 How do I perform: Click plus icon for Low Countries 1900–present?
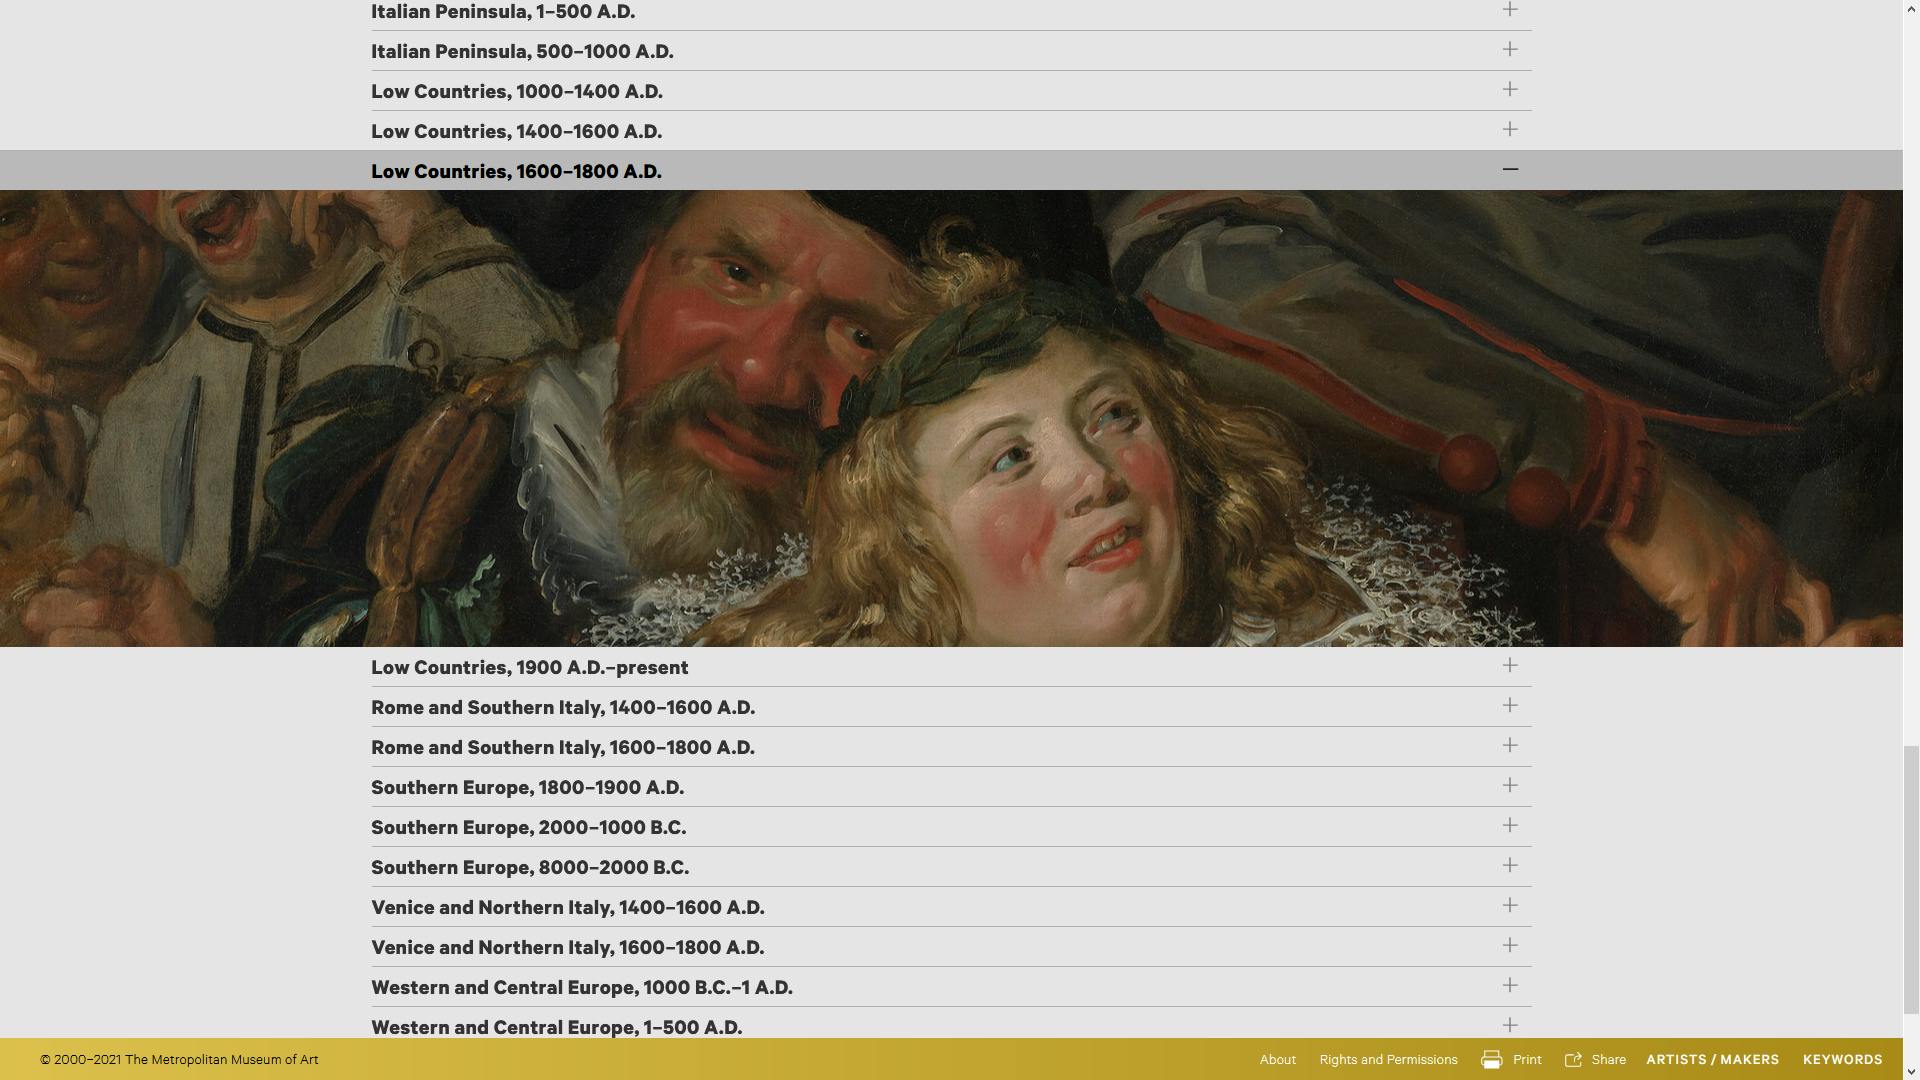(x=1510, y=666)
